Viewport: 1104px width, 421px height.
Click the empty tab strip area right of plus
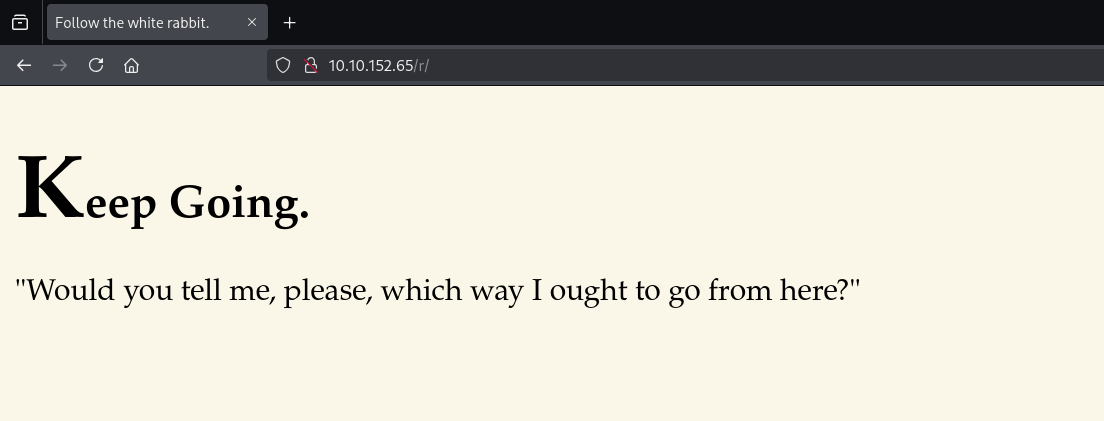point(700,22)
